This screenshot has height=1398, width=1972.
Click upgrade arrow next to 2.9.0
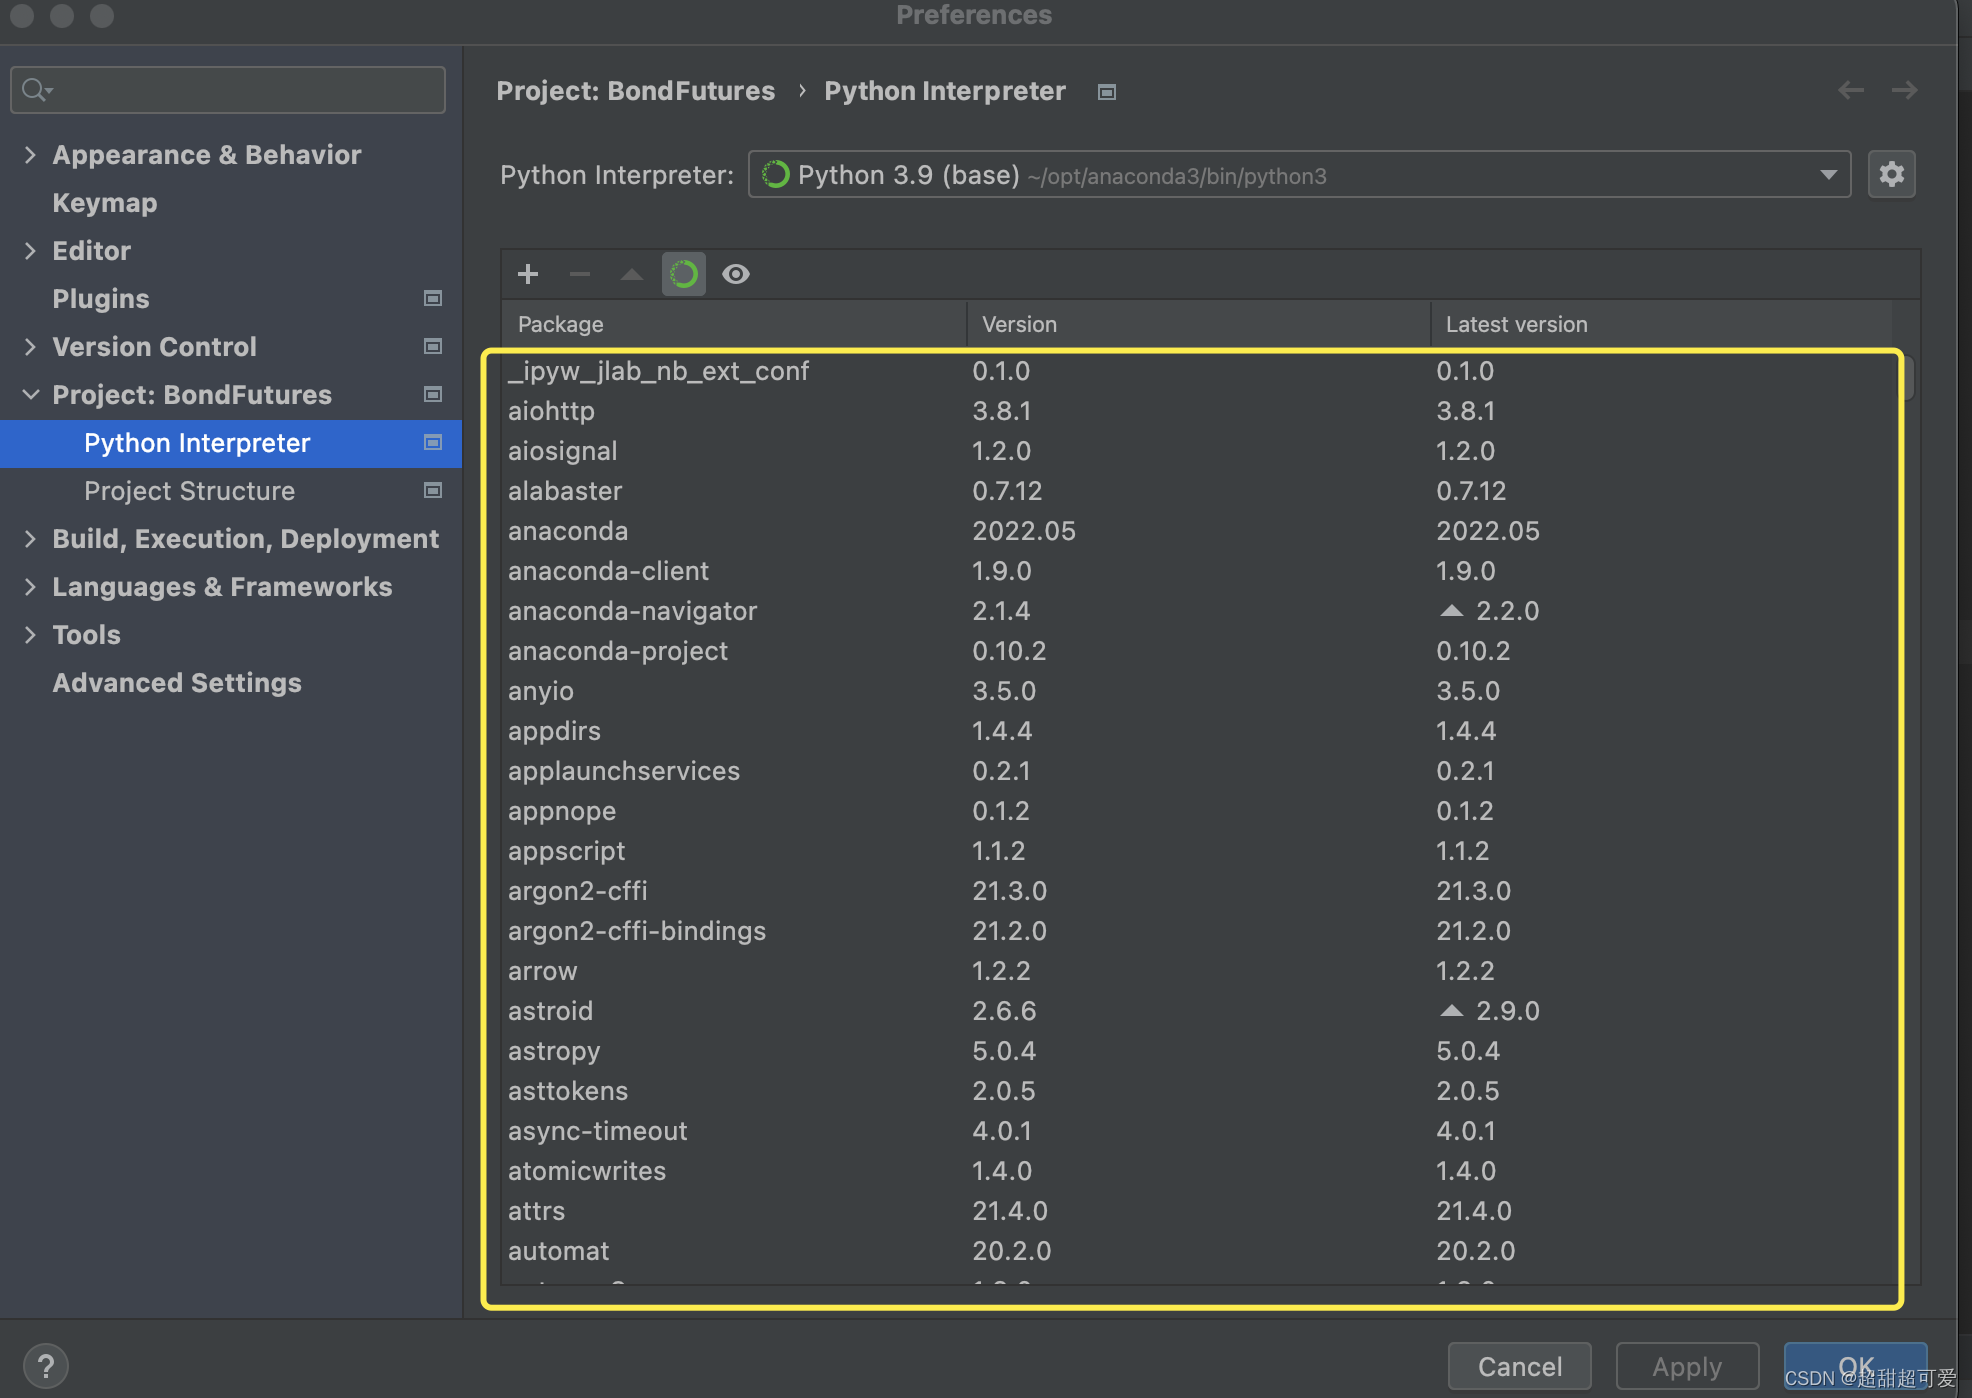[x=1451, y=1011]
